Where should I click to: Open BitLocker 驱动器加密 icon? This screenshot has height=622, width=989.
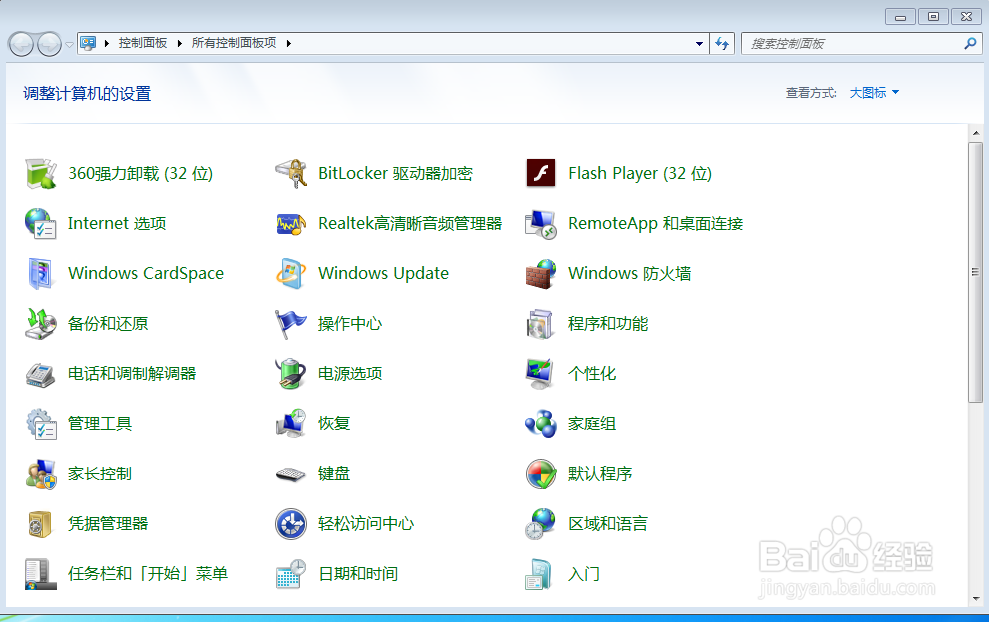coord(291,173)
